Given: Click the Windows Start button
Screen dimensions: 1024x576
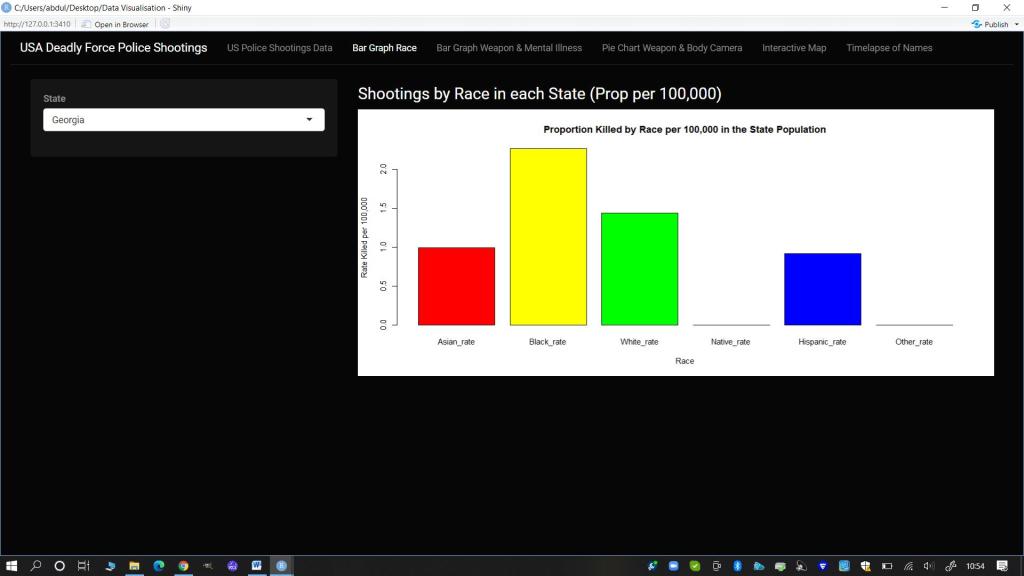Looking at the screenshot, I should click(11, 565).
